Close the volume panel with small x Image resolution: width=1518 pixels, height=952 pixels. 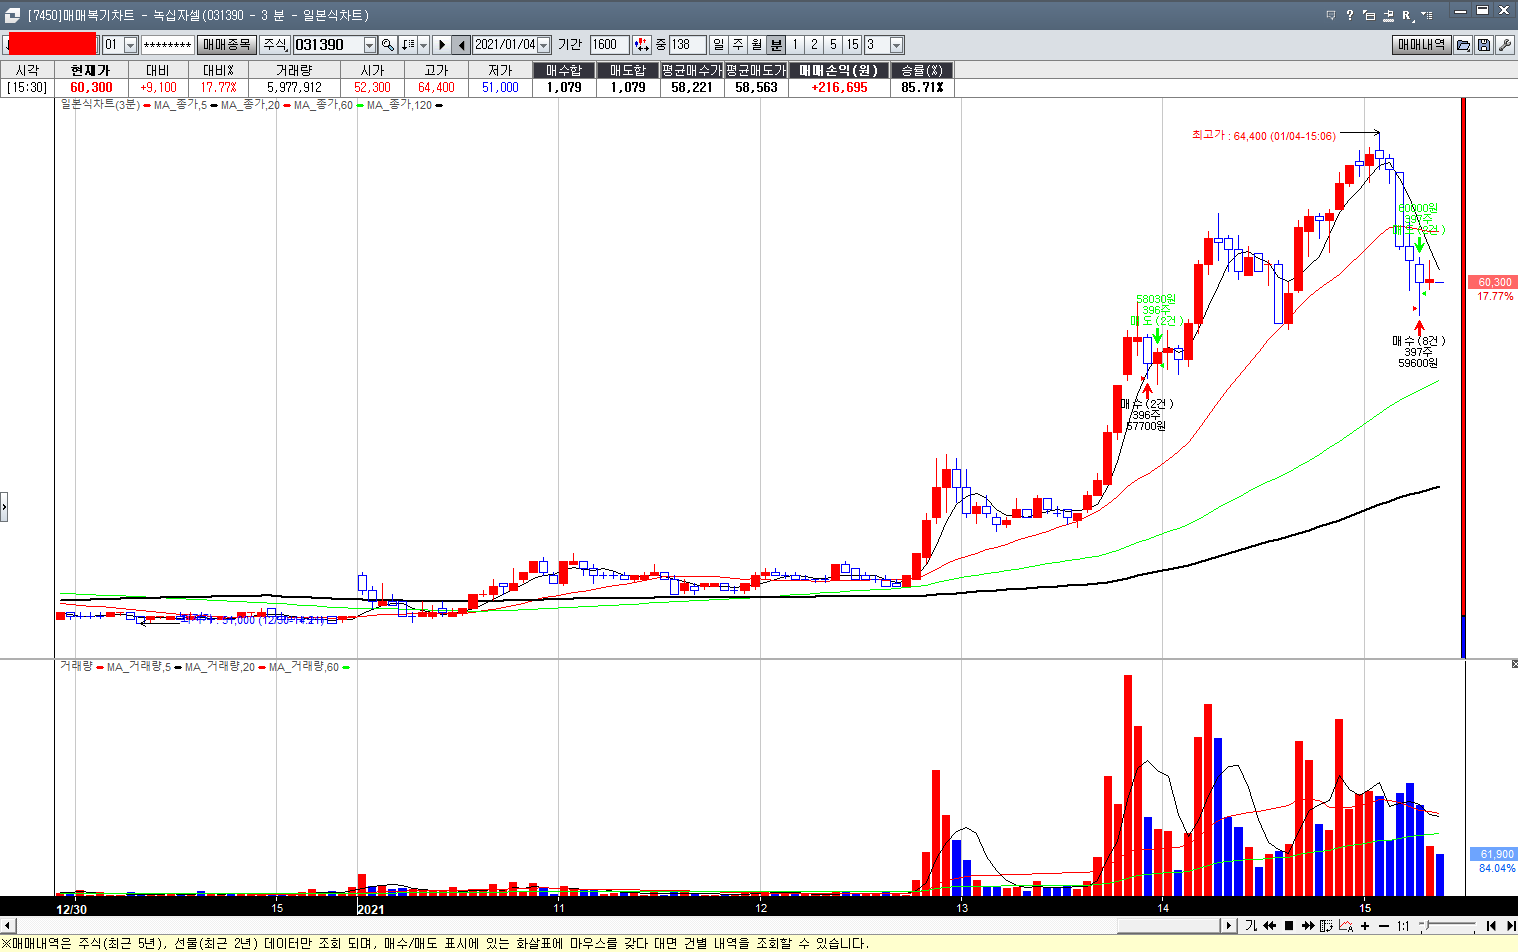point(1514,664)
